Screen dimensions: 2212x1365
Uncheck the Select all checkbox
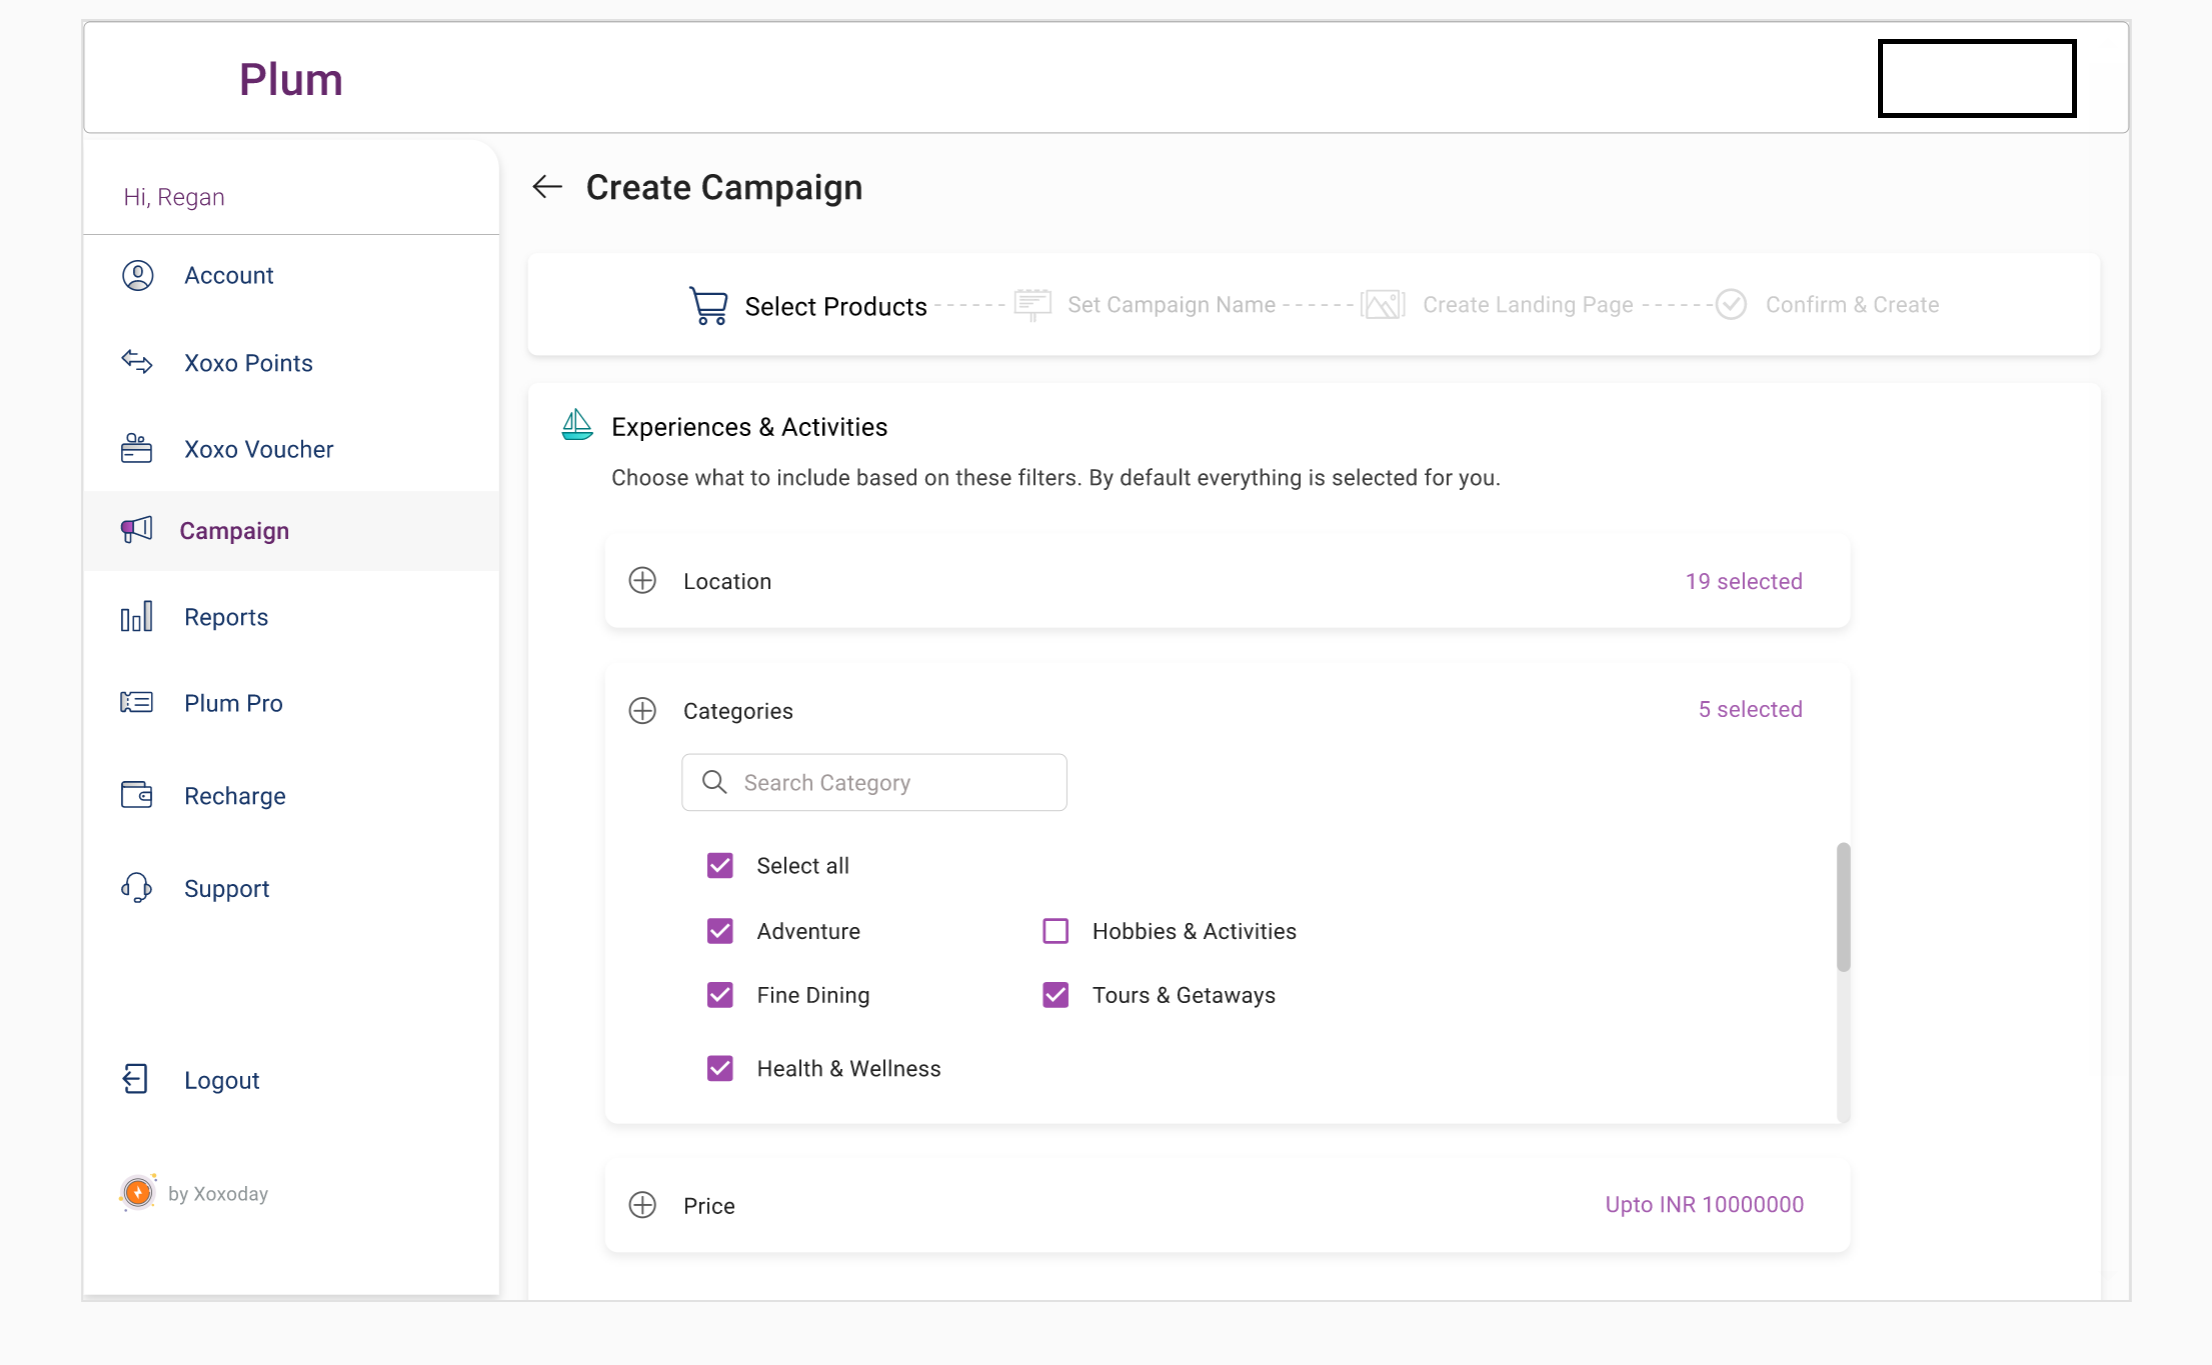[x=720, y=865]
